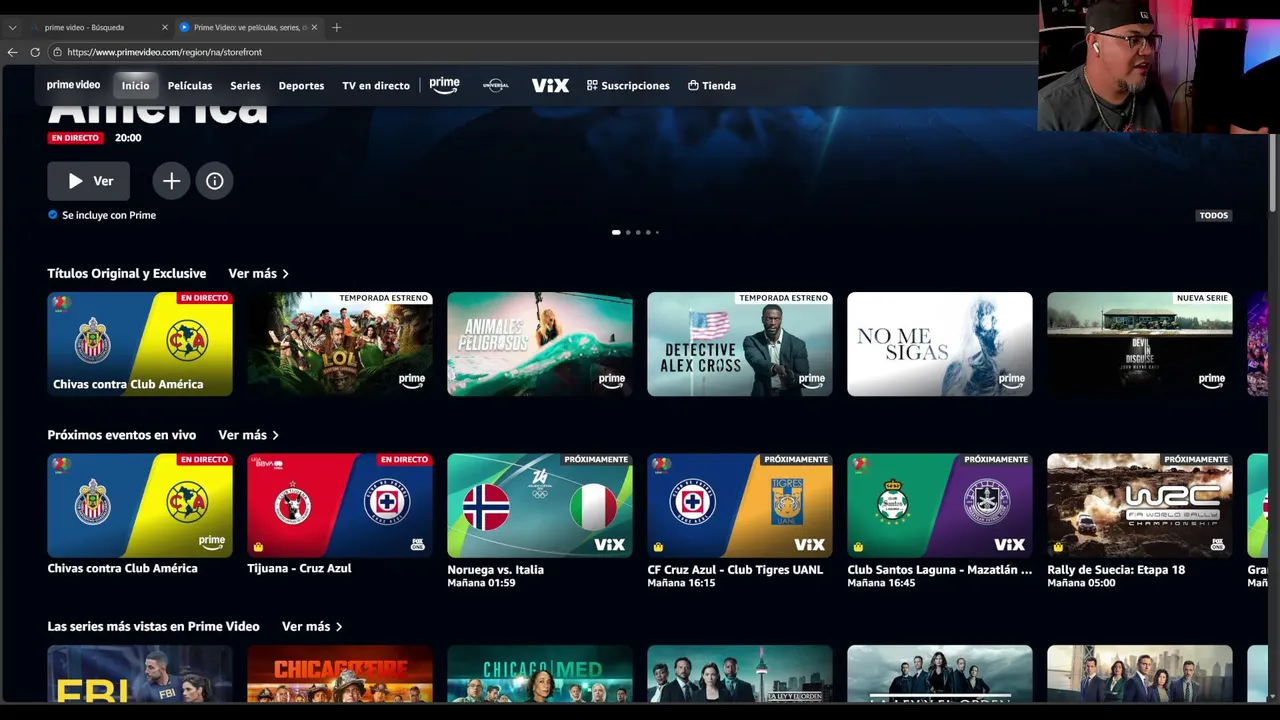Close the Prime Video storefront tab
Screen dimensions: 1280x720
314,27
